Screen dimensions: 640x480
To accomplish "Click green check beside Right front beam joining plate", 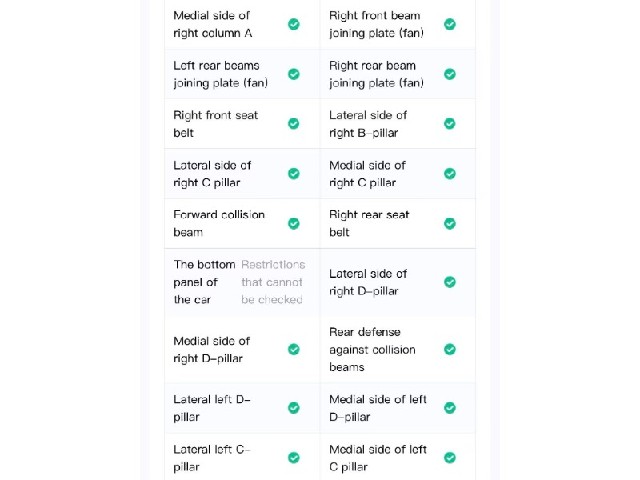I will pyautogui.click(x=450, y=24).
